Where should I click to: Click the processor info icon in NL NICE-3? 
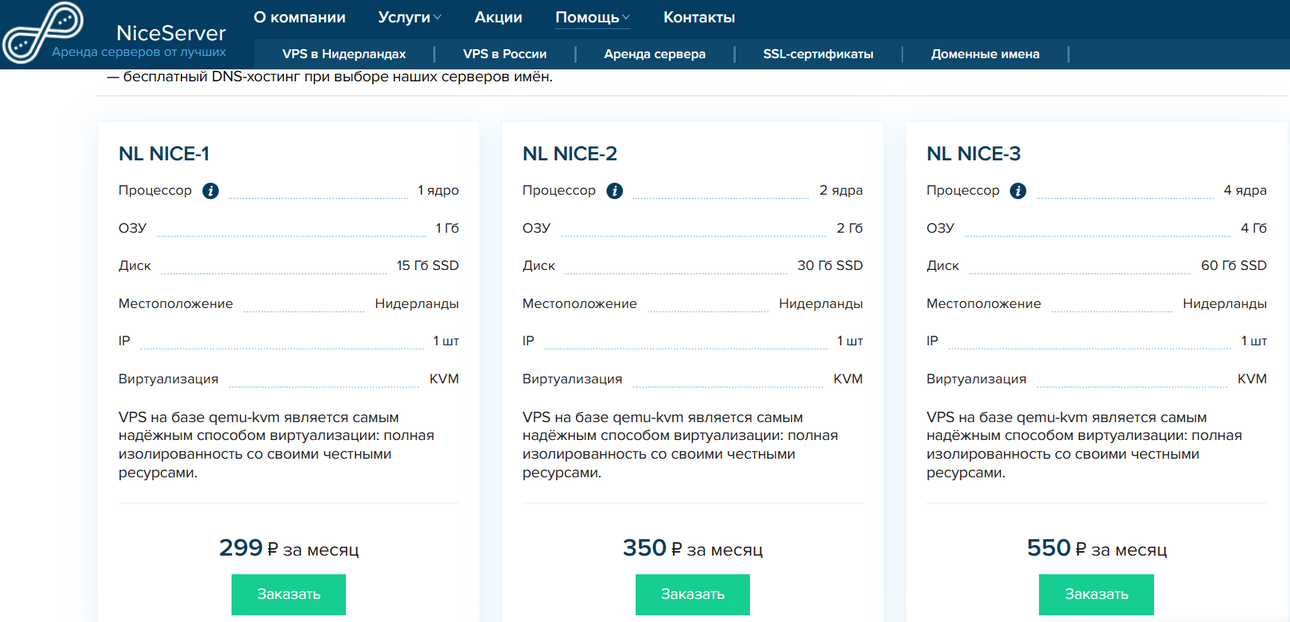tap(1018, 191)
